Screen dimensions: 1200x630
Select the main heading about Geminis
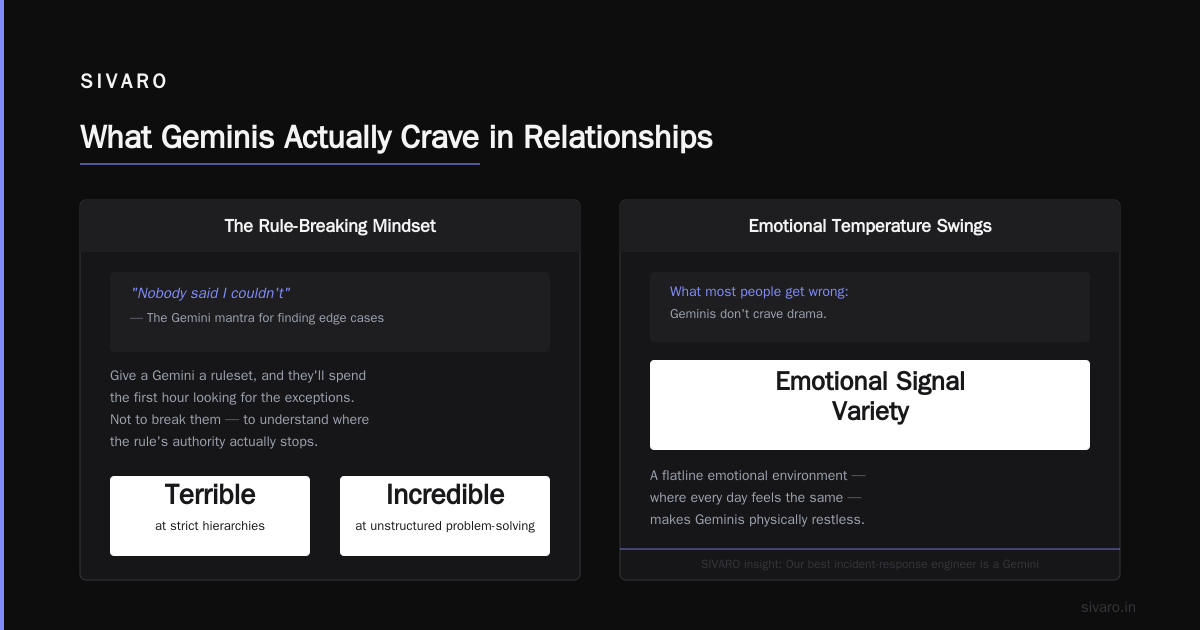tap(396, 137)
